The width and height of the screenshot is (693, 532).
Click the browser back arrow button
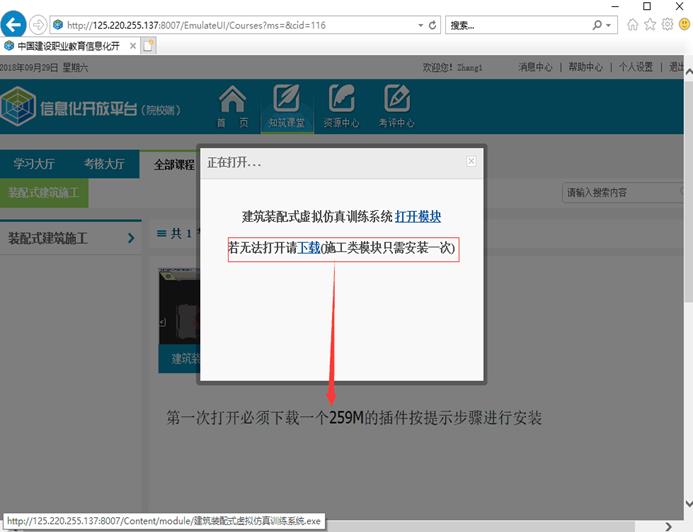(14, 25)
